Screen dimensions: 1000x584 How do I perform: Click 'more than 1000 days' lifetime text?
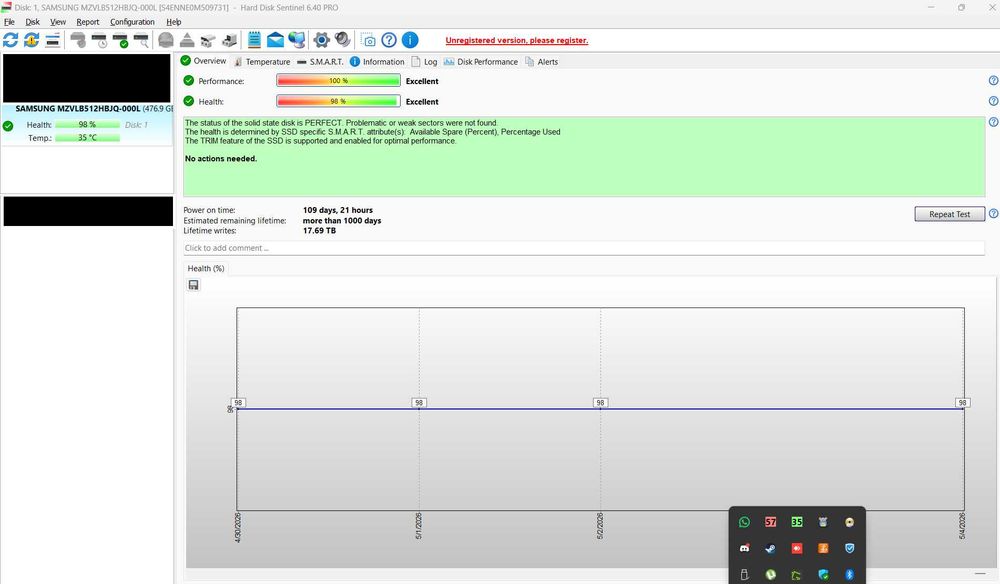[342, 221]
